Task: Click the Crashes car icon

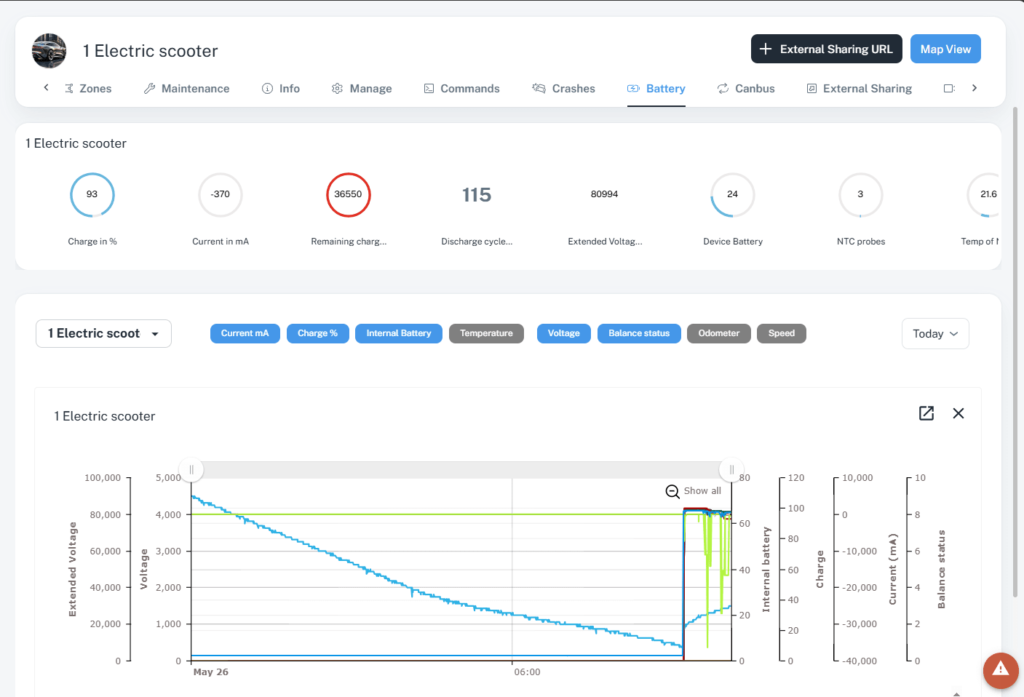Action: [x=539, y=88]
